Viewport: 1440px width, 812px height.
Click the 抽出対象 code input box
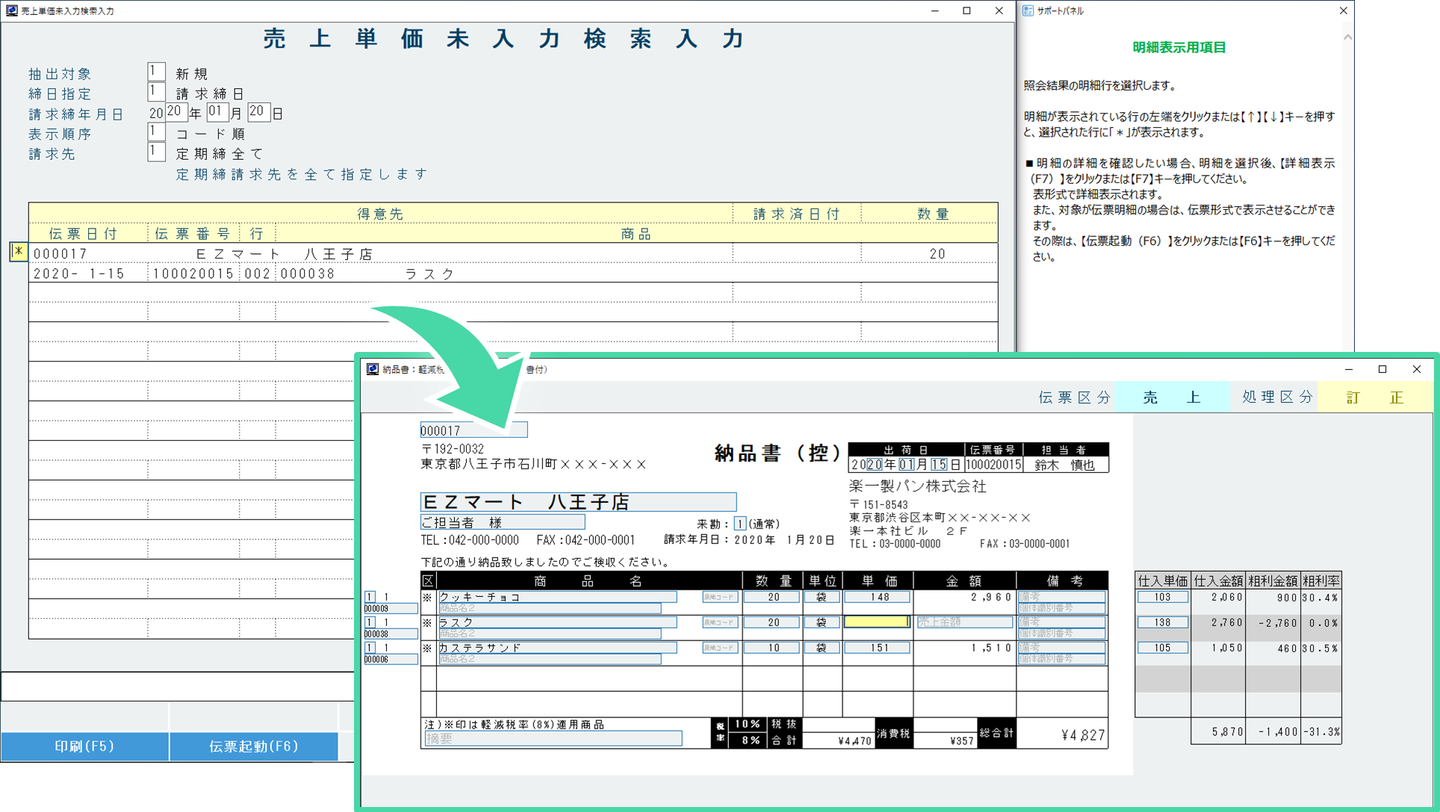(156, 73)
